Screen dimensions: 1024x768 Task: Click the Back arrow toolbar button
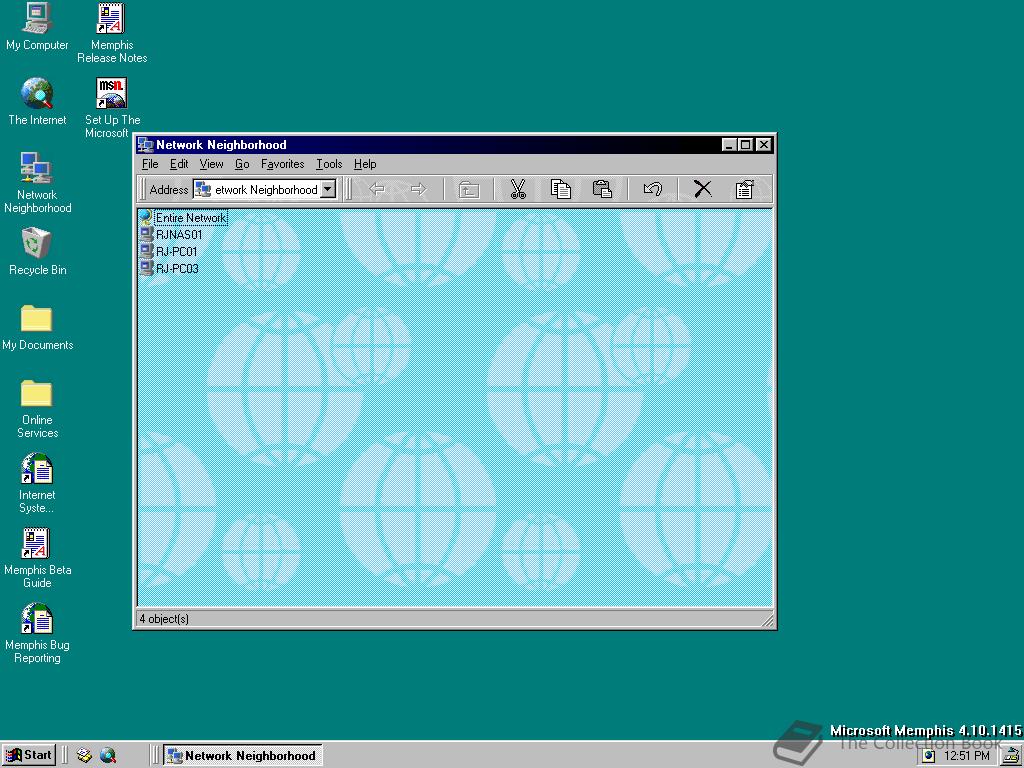(x=377, y=189)
